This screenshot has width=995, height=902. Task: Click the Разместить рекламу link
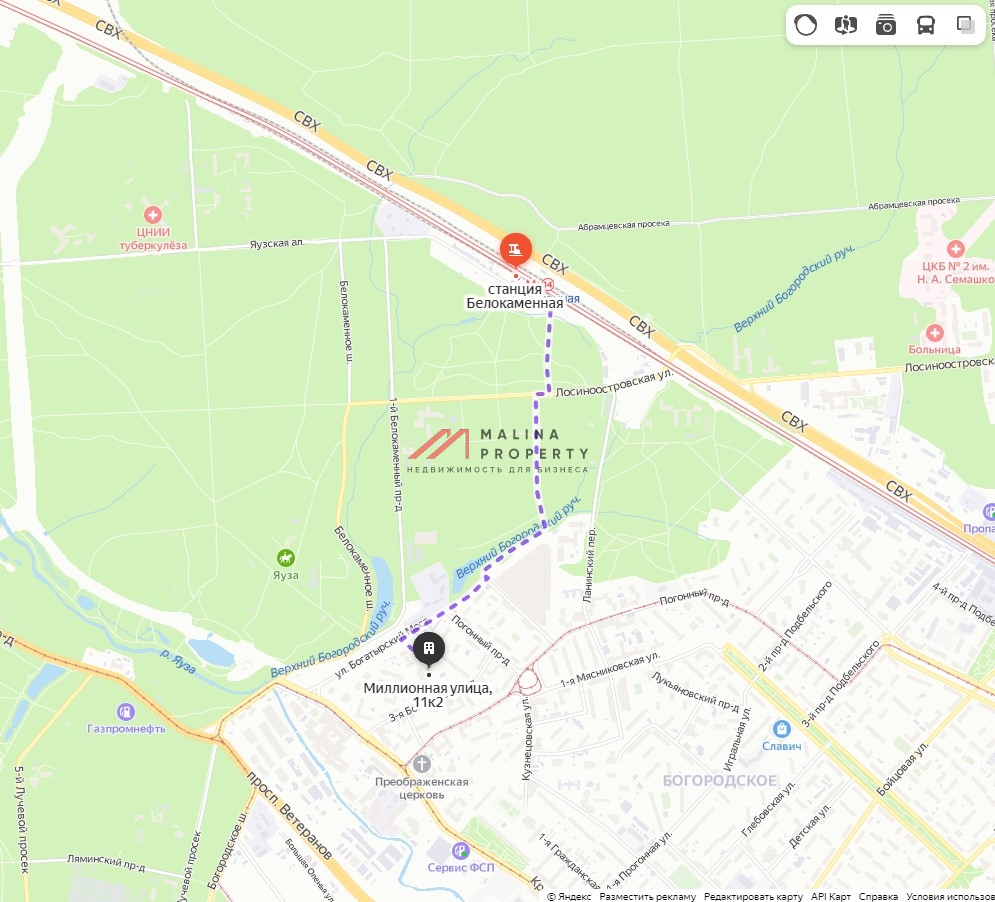point(647,896)
